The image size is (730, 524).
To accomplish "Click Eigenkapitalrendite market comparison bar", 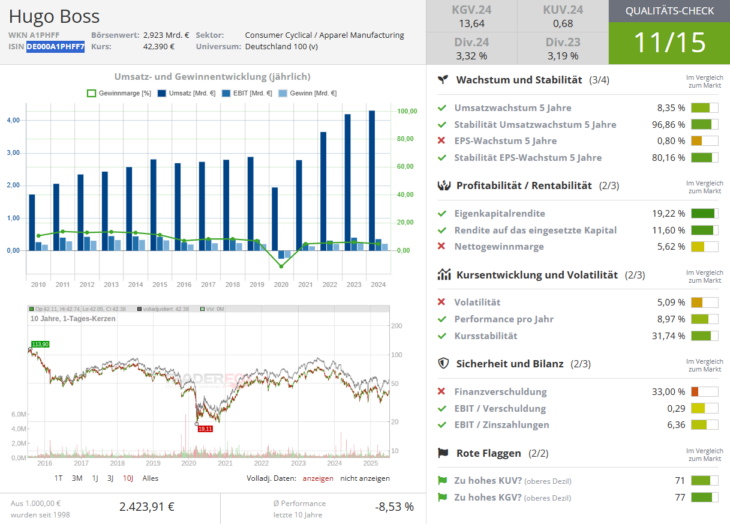I will pyautogui.click(x=704, y=214).
